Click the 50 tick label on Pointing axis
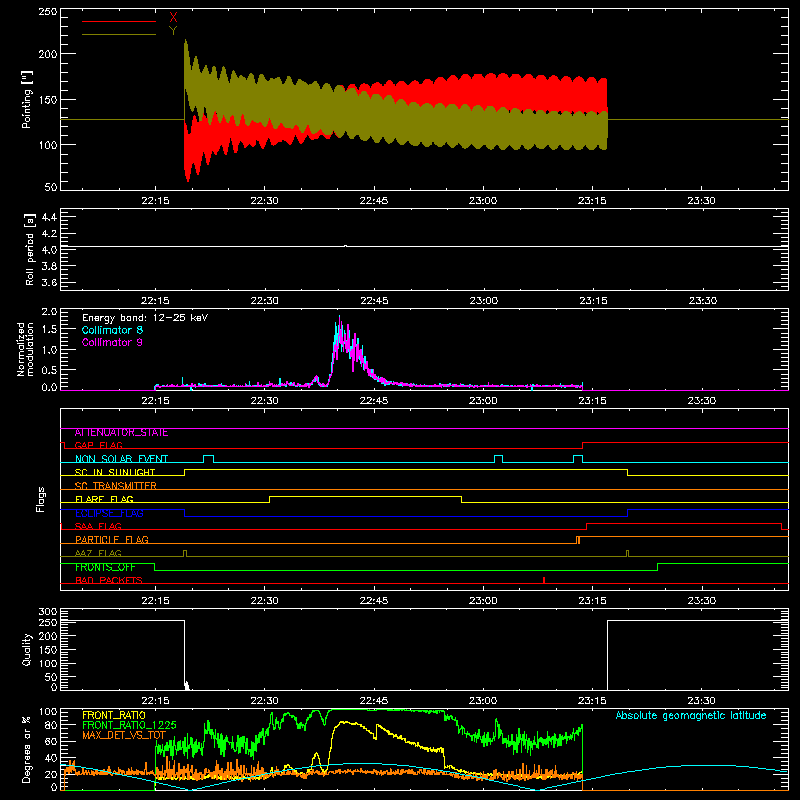The width and height of the screenshot is (800, 800). 51,187
